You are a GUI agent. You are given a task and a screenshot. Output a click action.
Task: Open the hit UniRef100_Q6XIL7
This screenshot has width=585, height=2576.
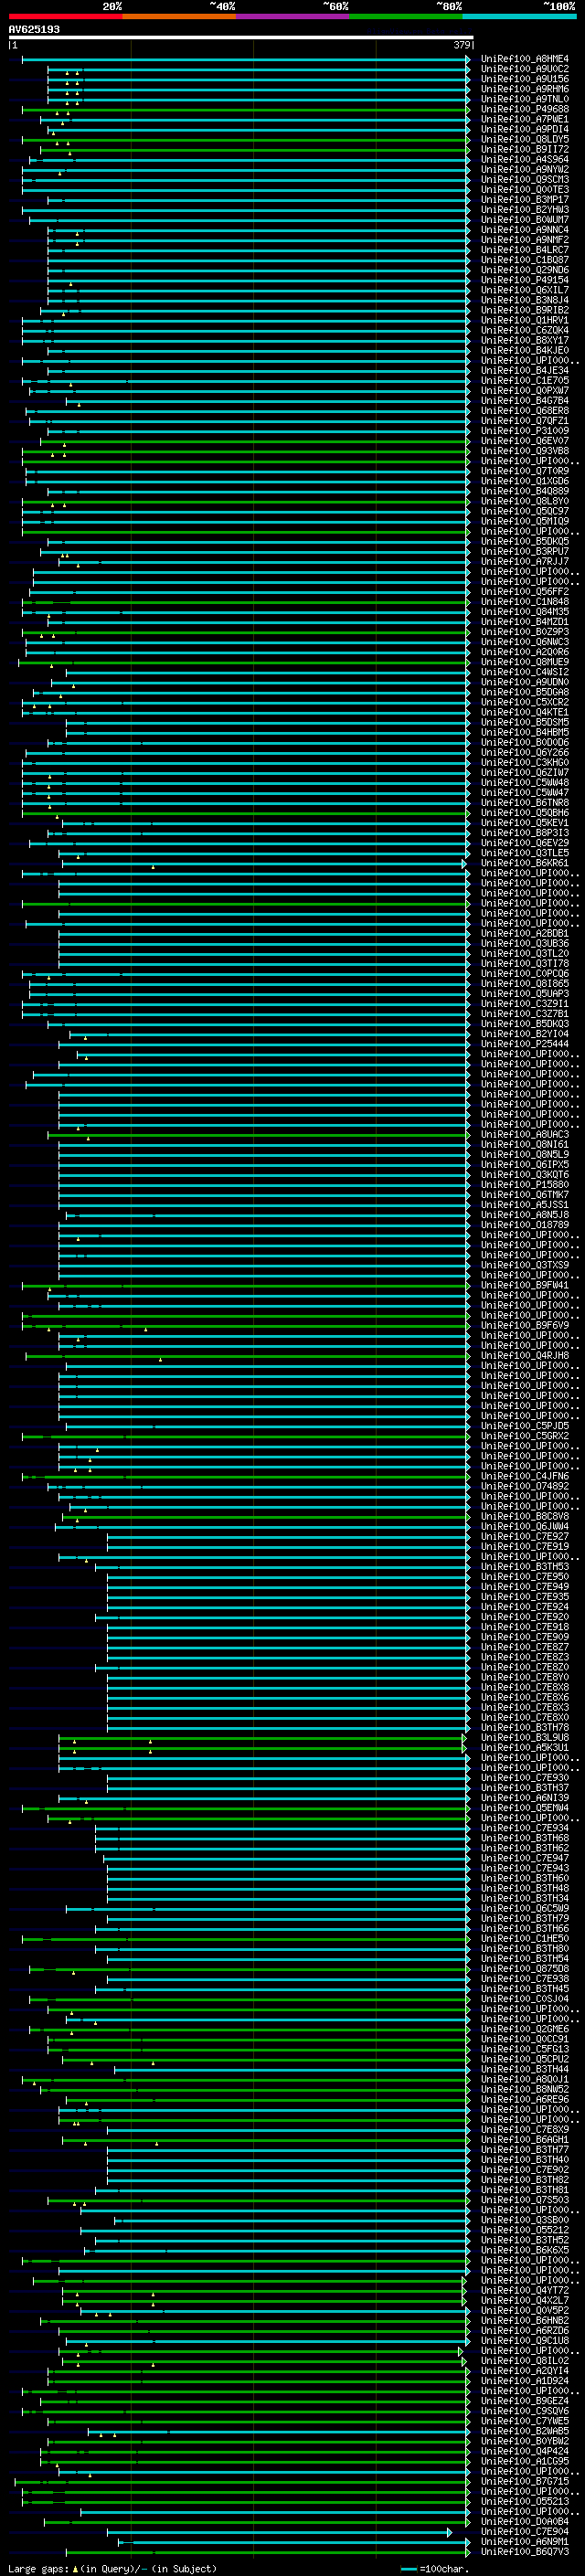tap(524, 290)
